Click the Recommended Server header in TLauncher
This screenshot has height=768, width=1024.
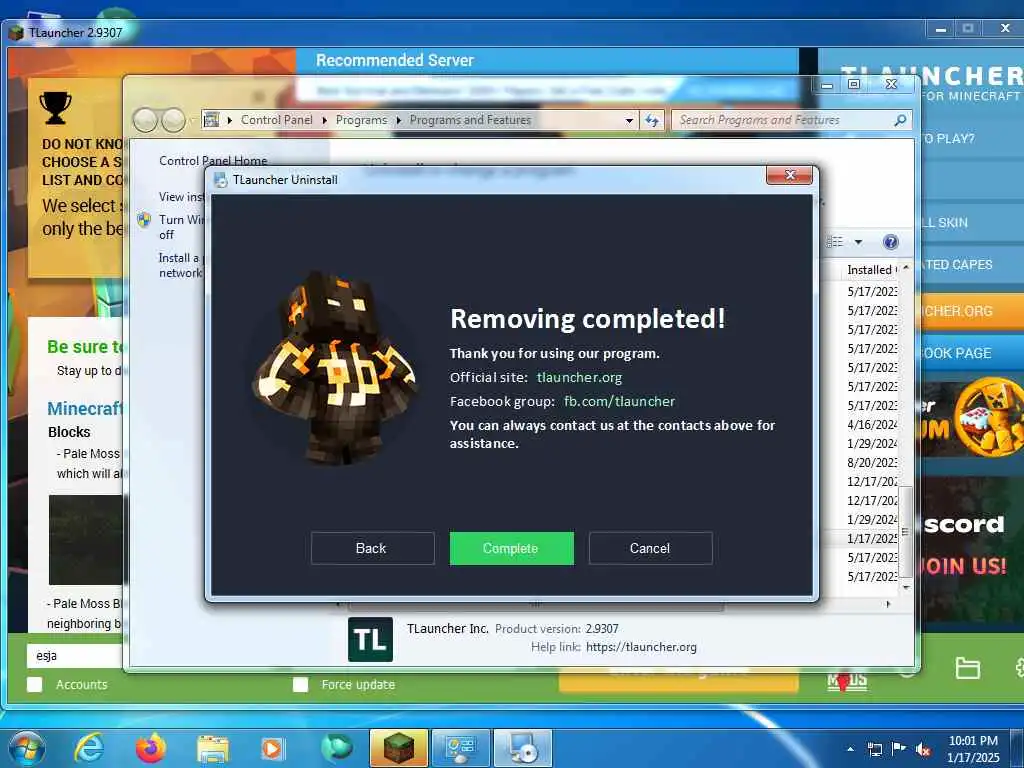pos(395,60)
